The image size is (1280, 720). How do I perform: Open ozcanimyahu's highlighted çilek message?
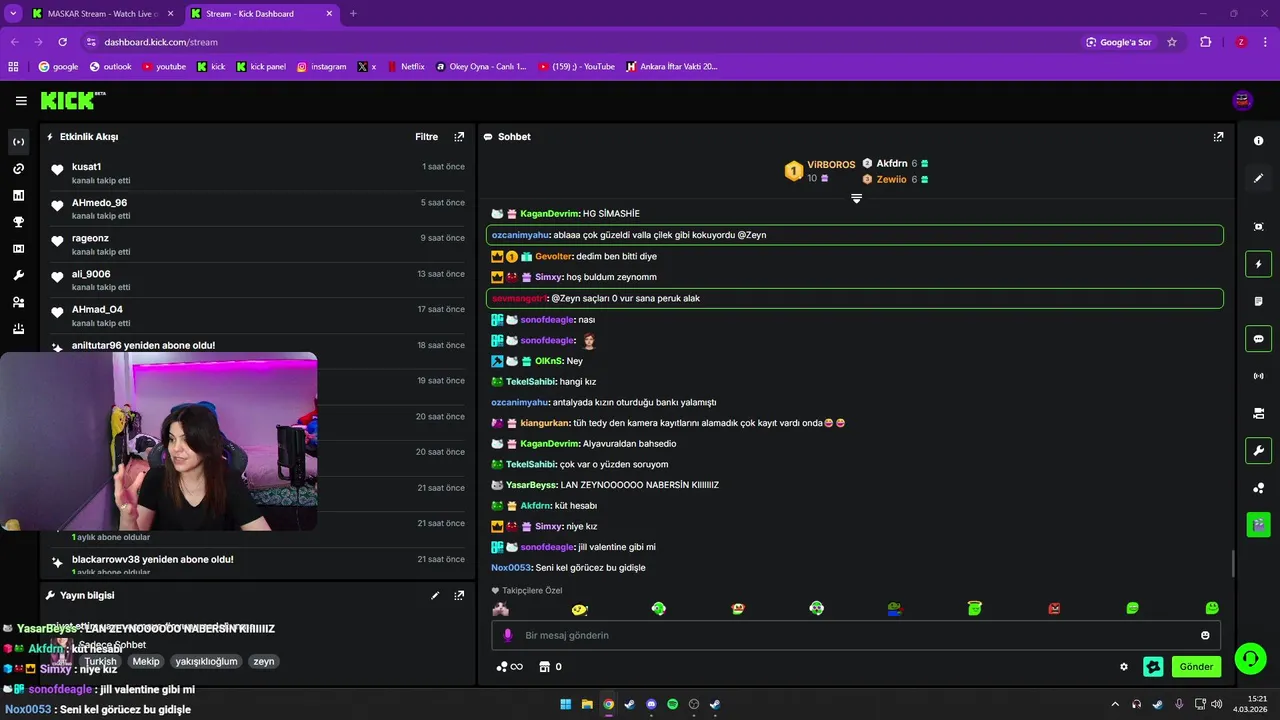[x=855, y=235]
